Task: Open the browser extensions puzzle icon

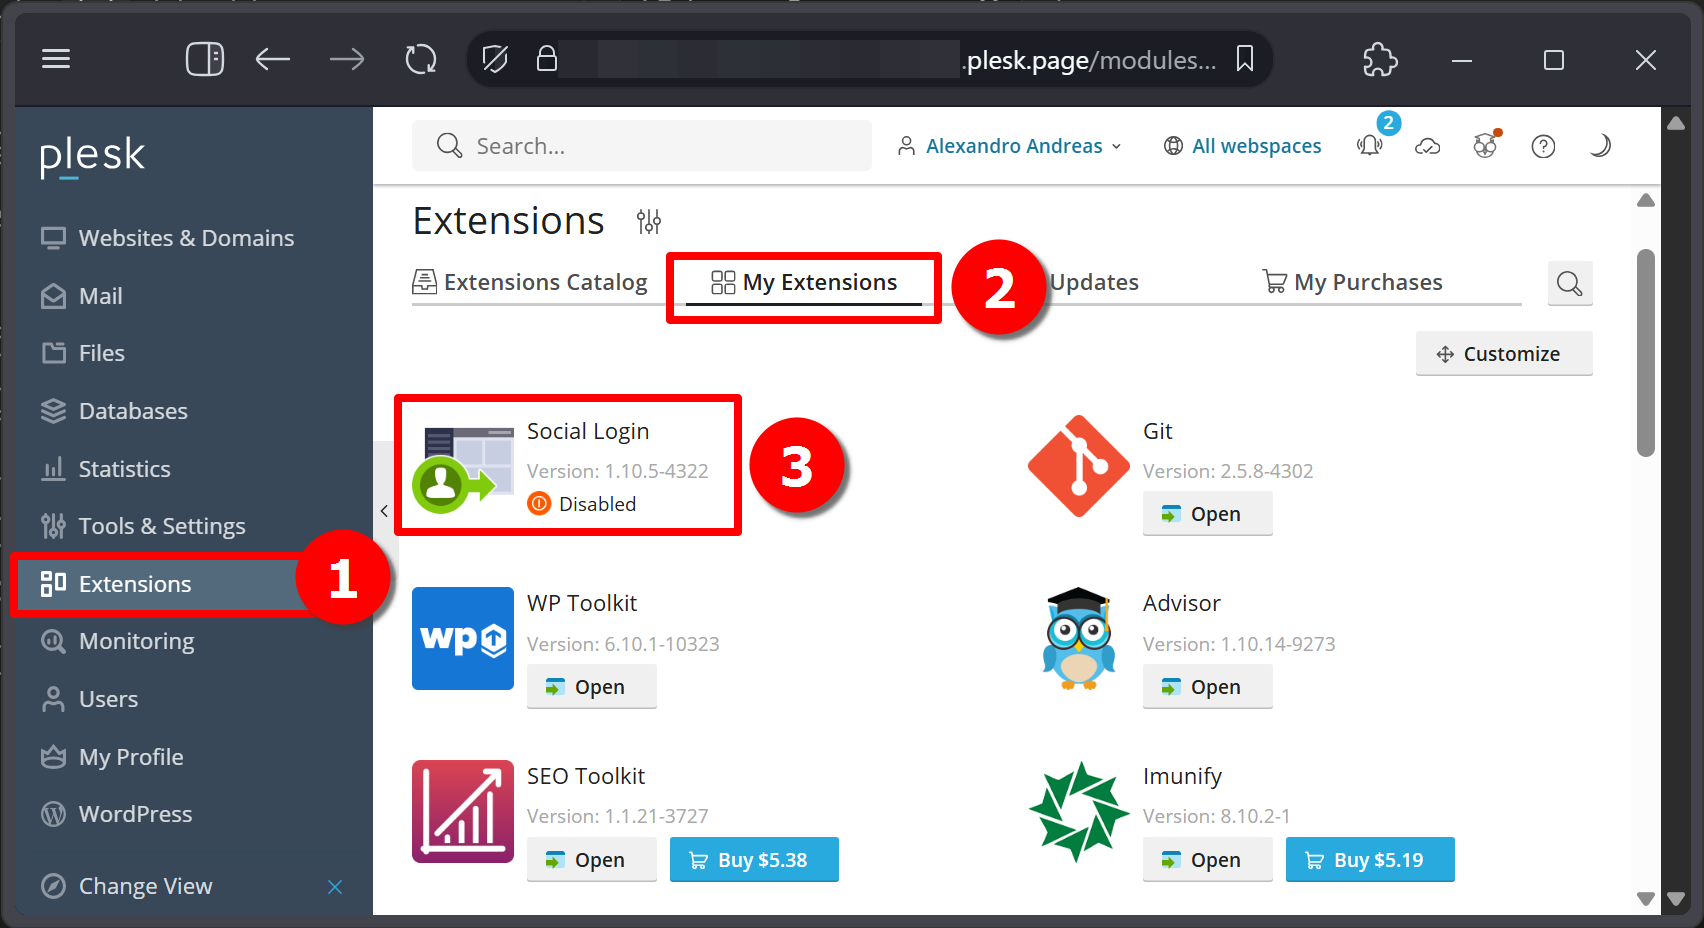Action: [1380, 60]
